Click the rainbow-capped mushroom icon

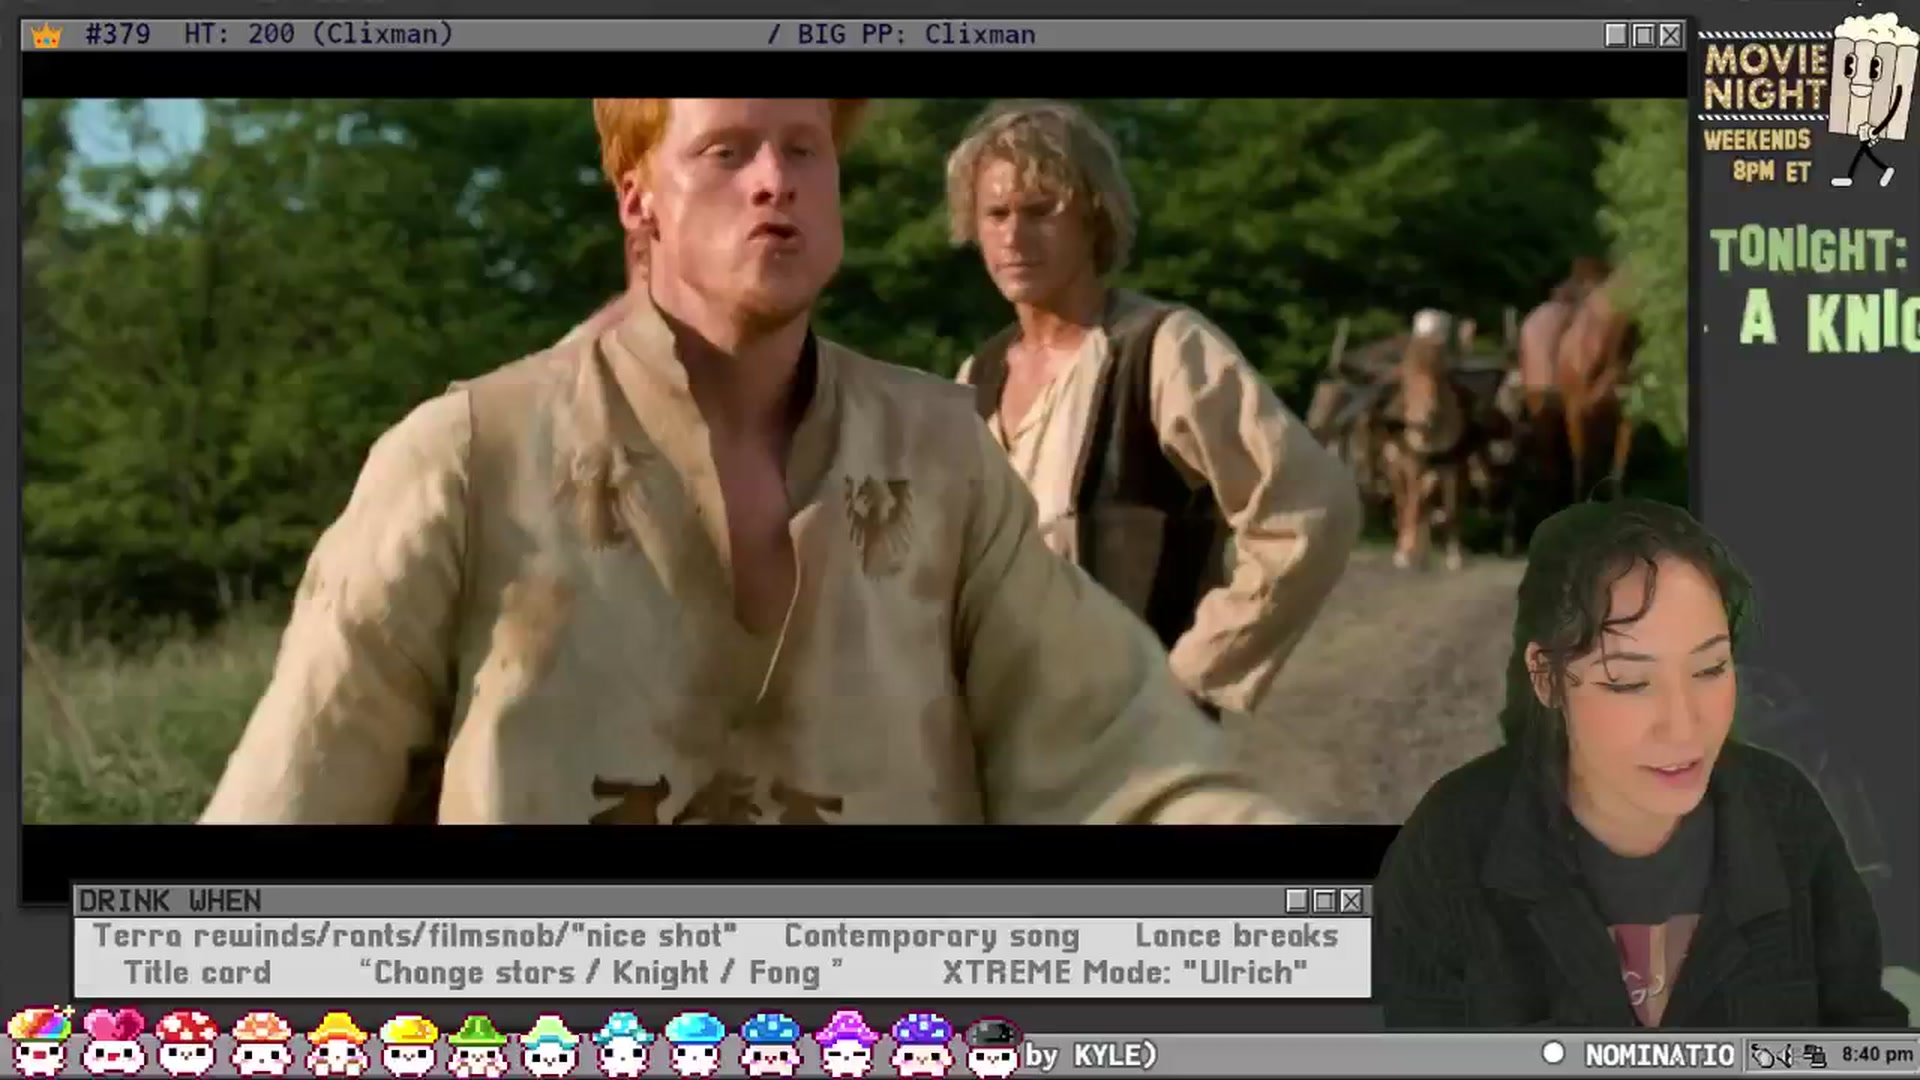[x=40, y=1042]
